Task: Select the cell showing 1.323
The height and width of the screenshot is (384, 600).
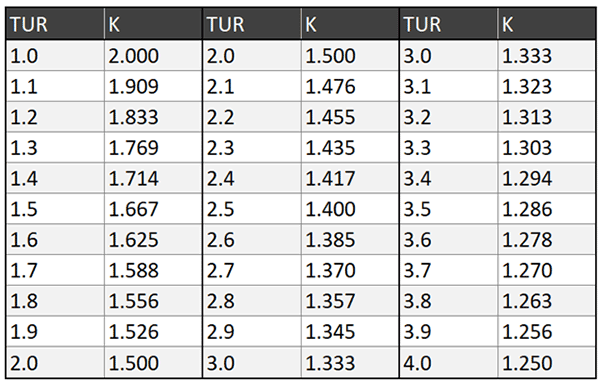Action: coord(546,86)
